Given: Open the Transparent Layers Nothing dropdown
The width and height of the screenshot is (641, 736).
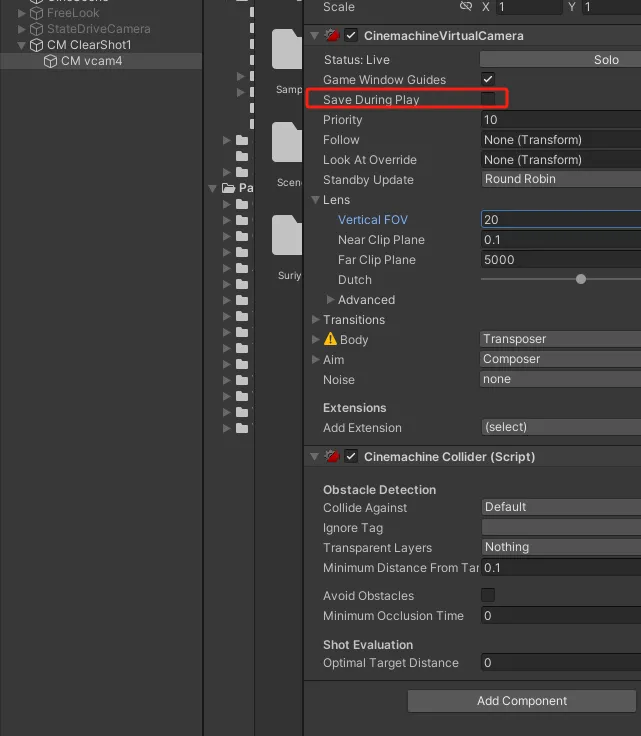Looking at the screenshot, I should [561, 547].
